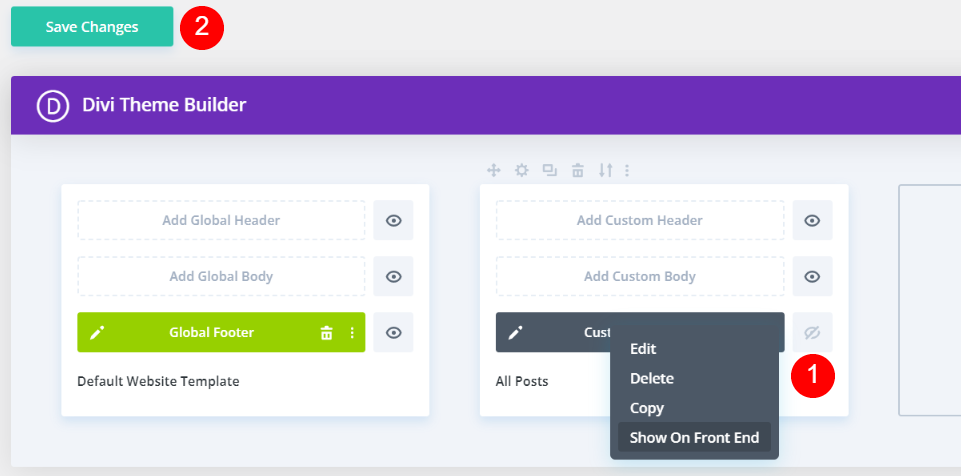
Task: Delete Global Footer with its trash icon
Action: pos(327,333)
